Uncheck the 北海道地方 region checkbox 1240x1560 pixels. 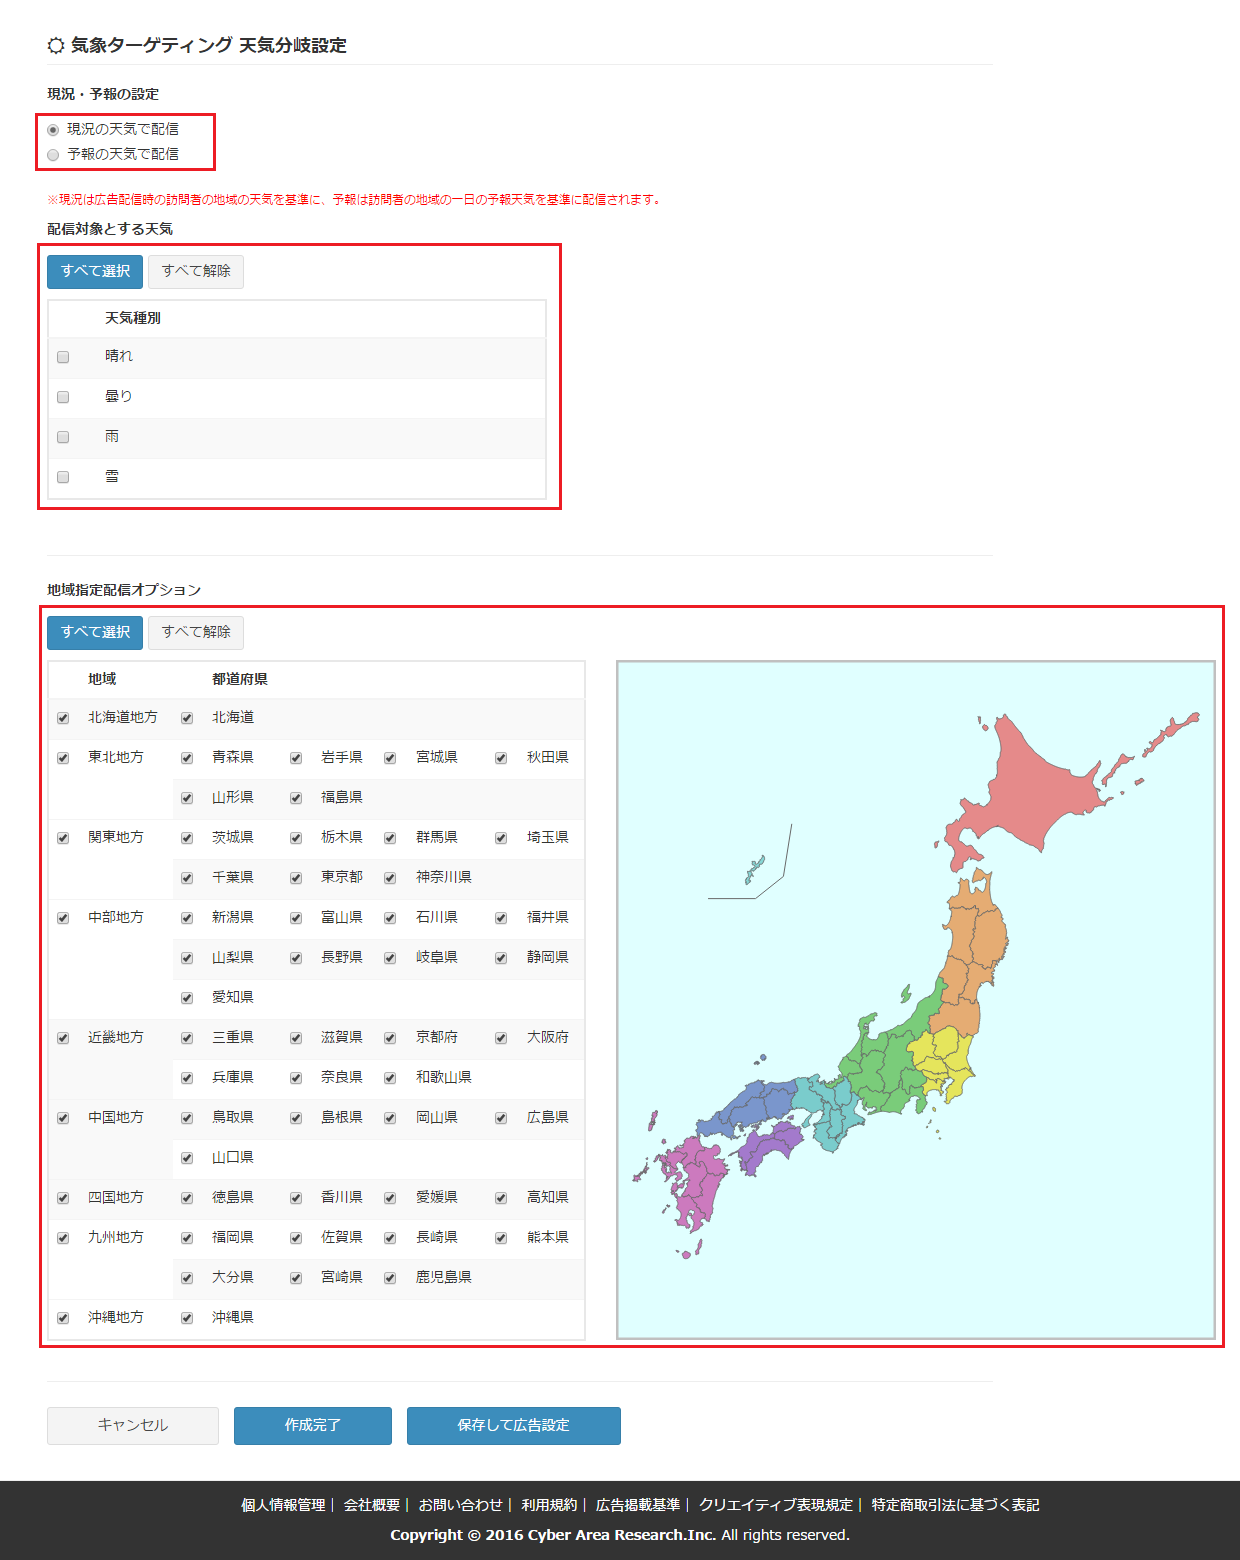point(63,718)
